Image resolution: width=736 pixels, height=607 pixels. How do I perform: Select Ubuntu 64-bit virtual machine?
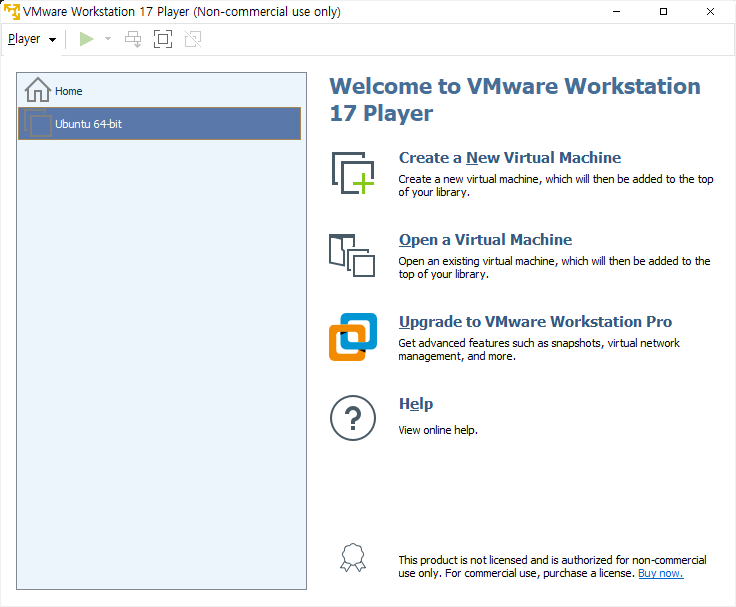point(159,123)
